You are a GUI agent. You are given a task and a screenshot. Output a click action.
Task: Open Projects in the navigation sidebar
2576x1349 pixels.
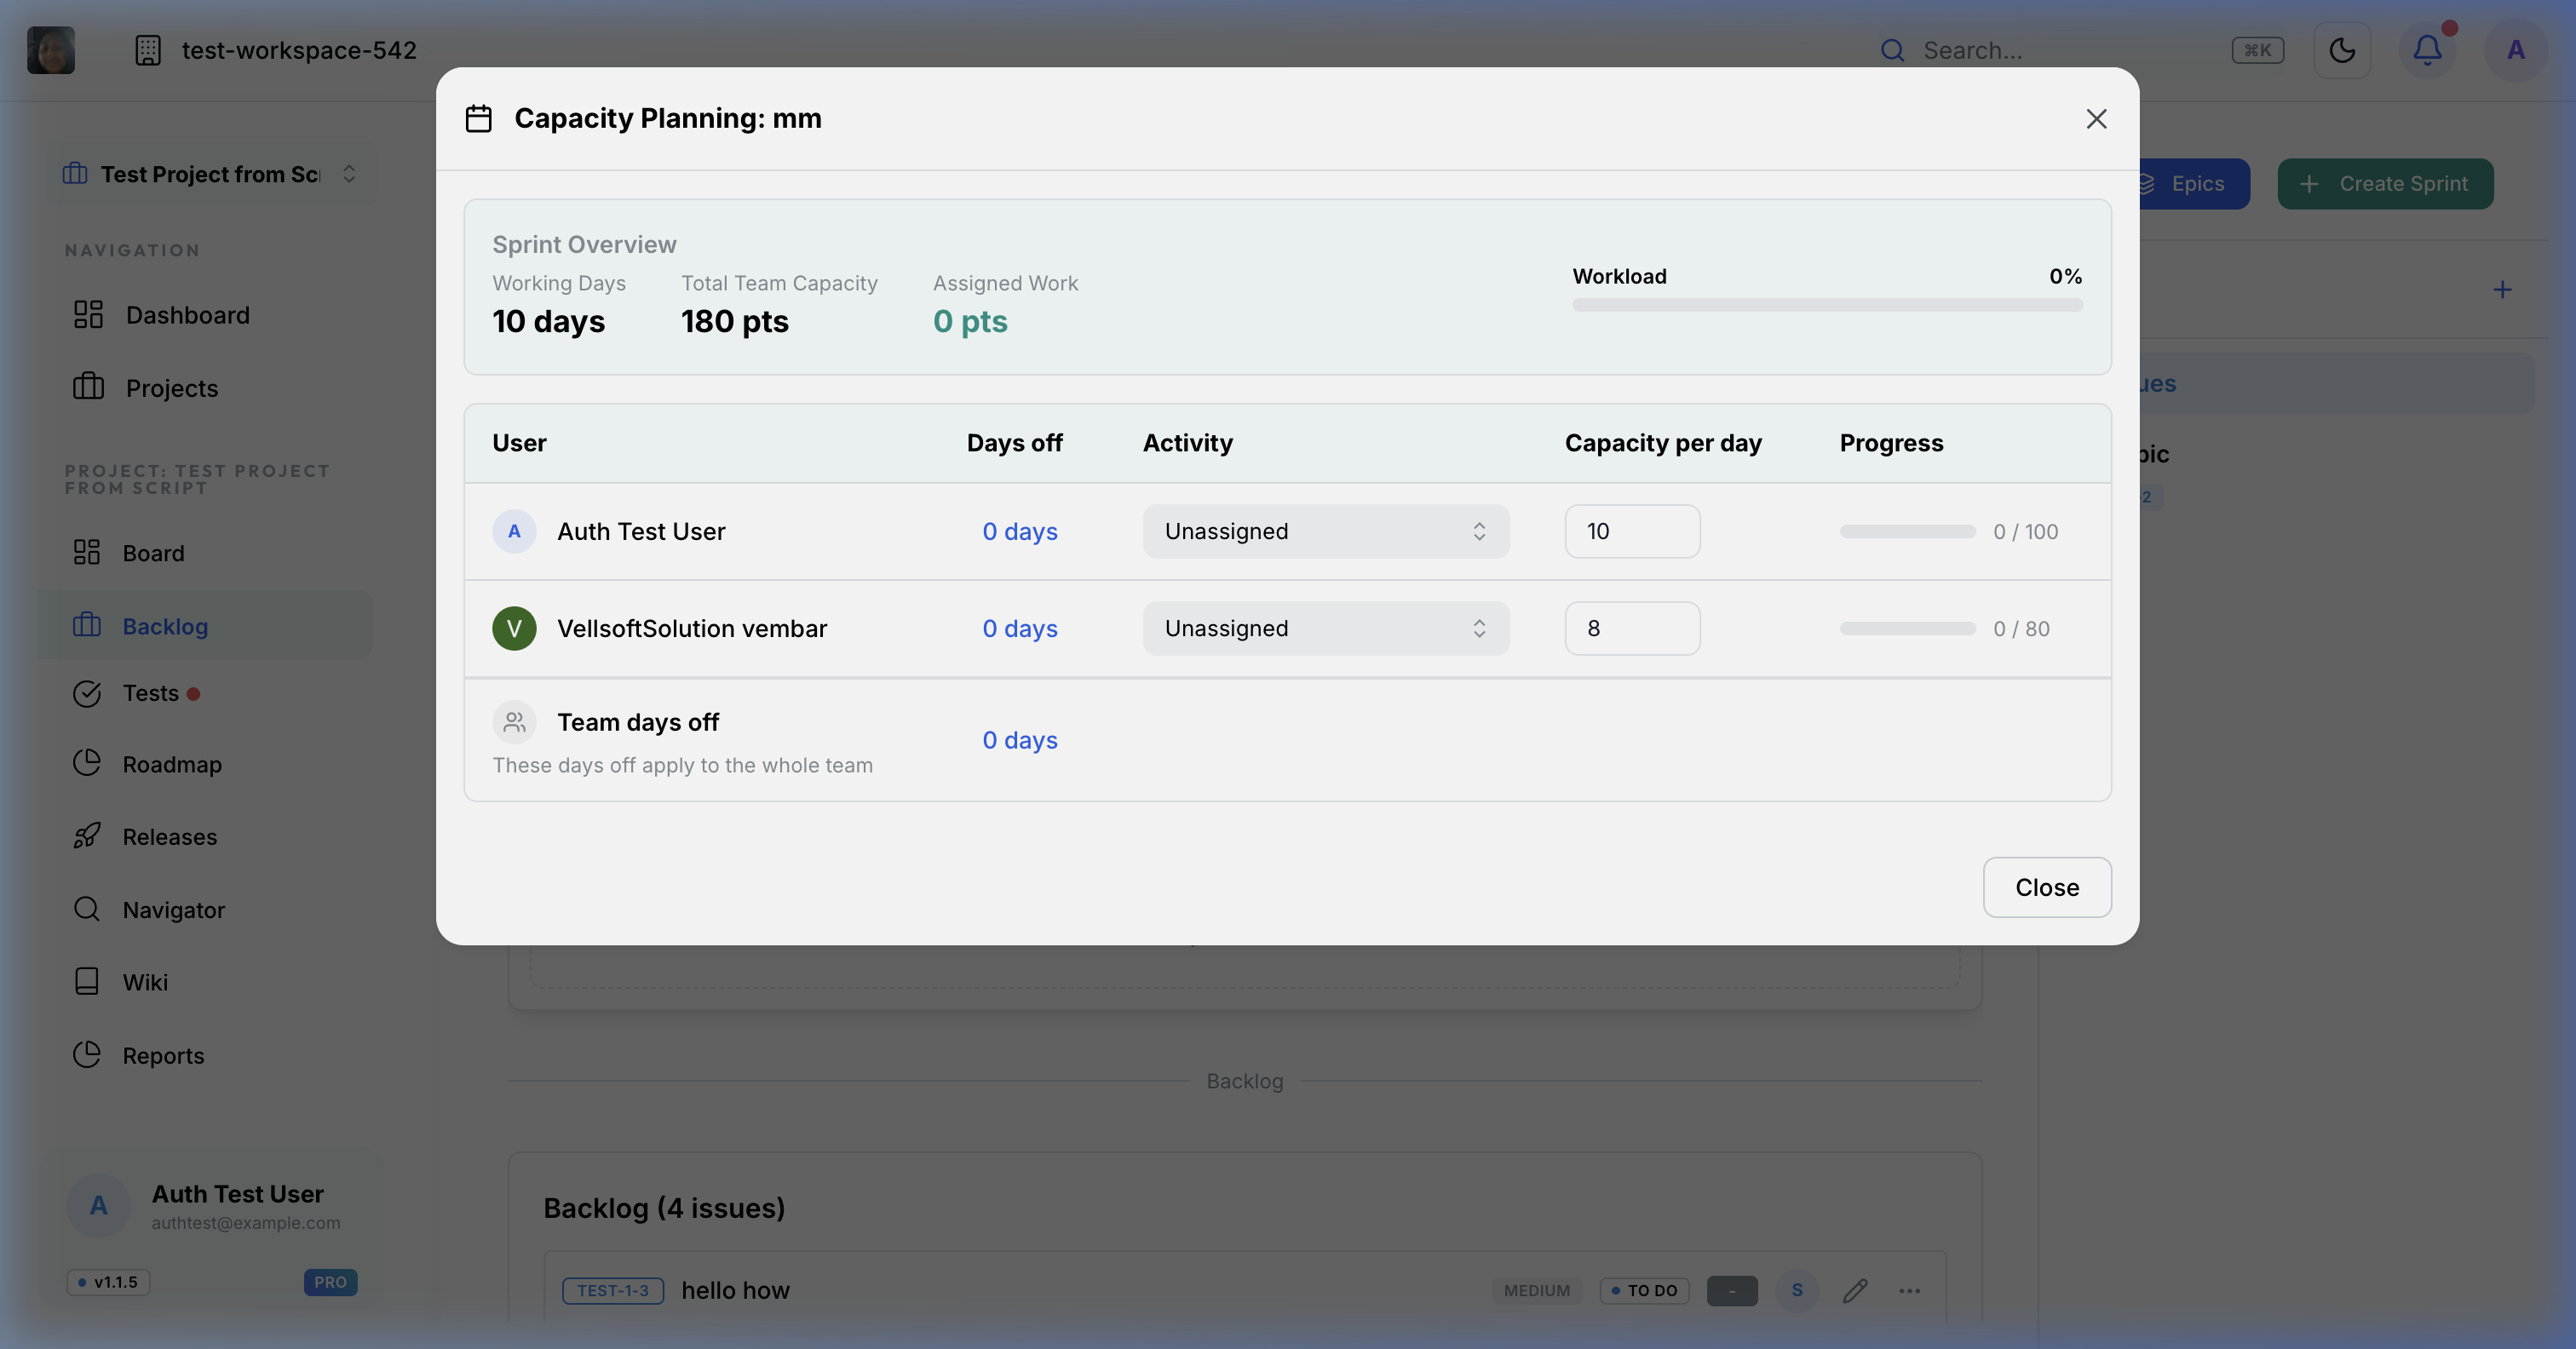[x=205, y=388]
